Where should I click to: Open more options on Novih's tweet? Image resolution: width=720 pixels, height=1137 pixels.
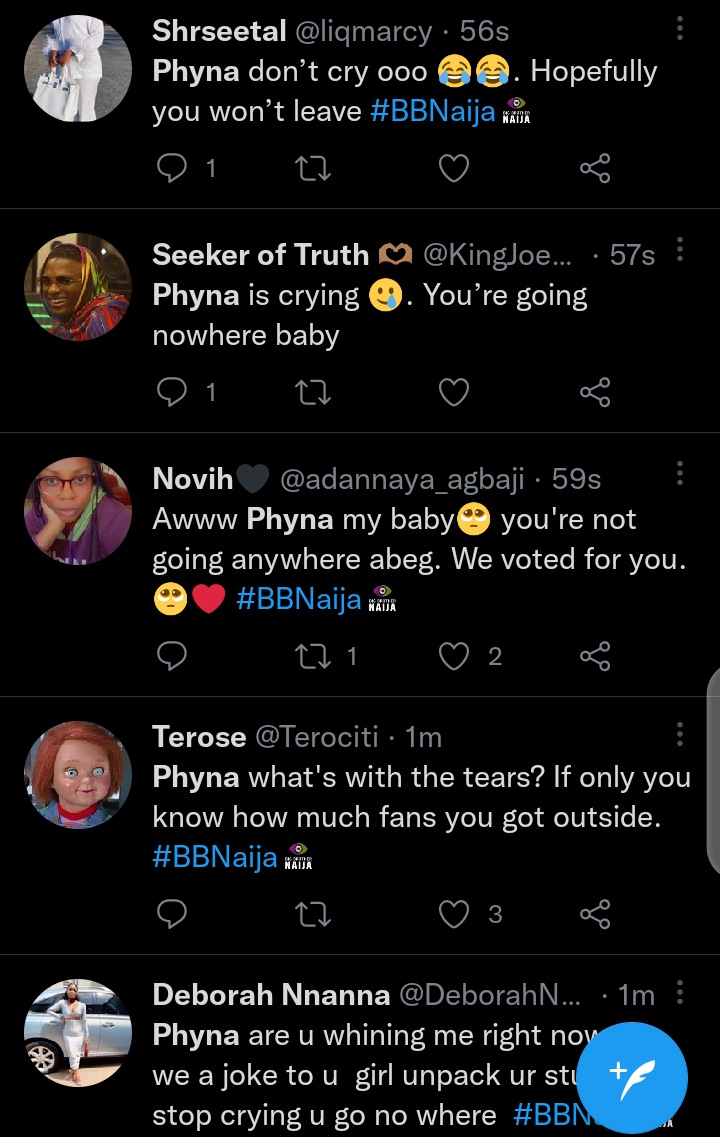point(680,473)
